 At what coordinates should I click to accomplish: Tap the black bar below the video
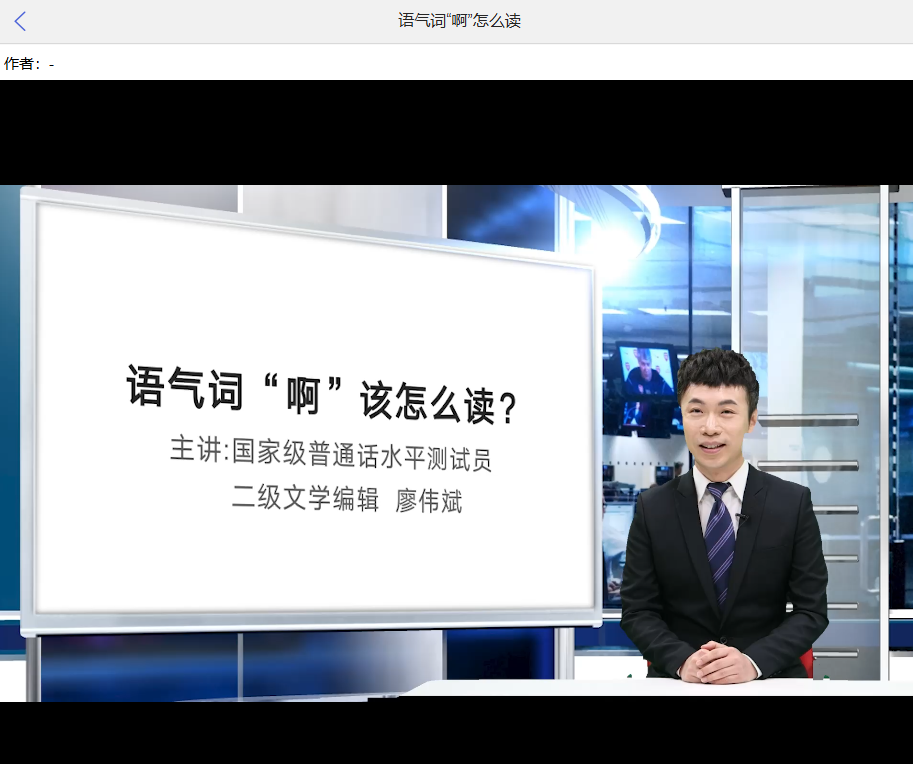click(456, 733)
